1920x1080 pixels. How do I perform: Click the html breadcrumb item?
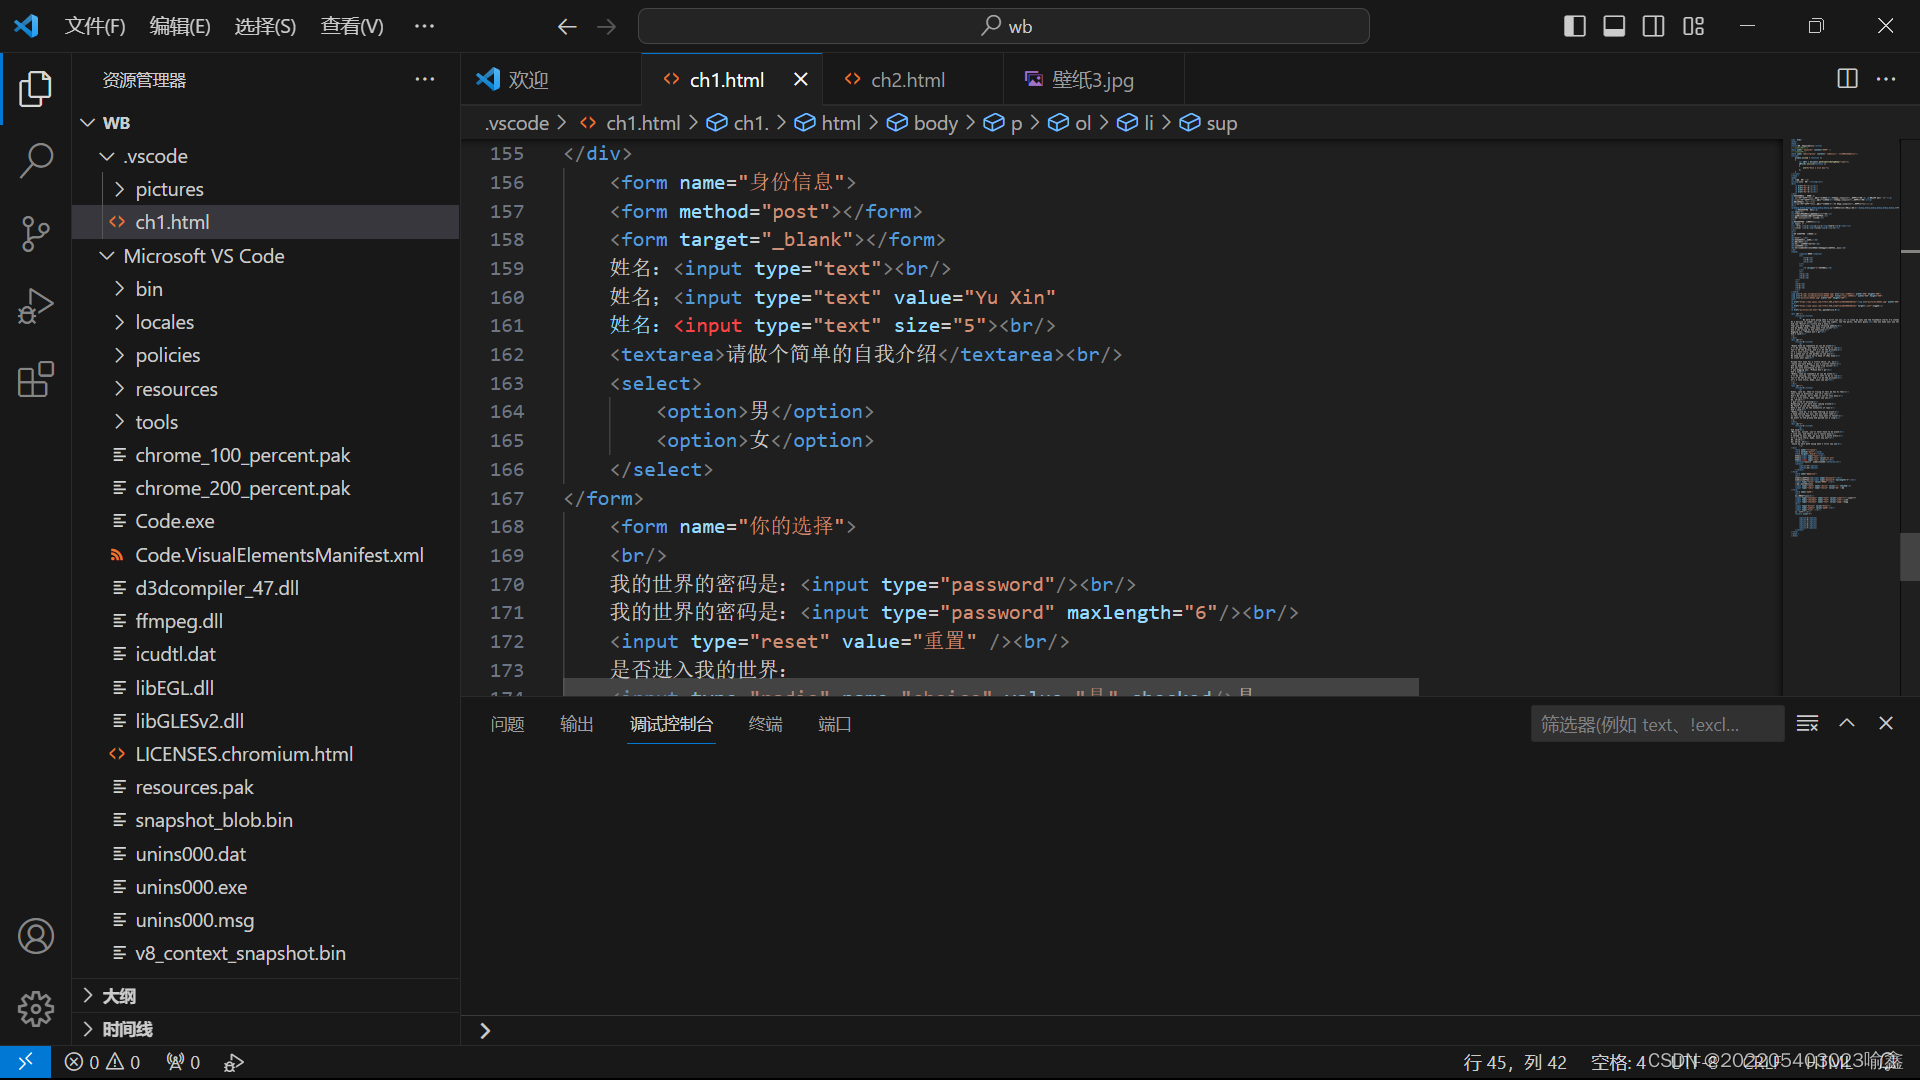[840, 123]
